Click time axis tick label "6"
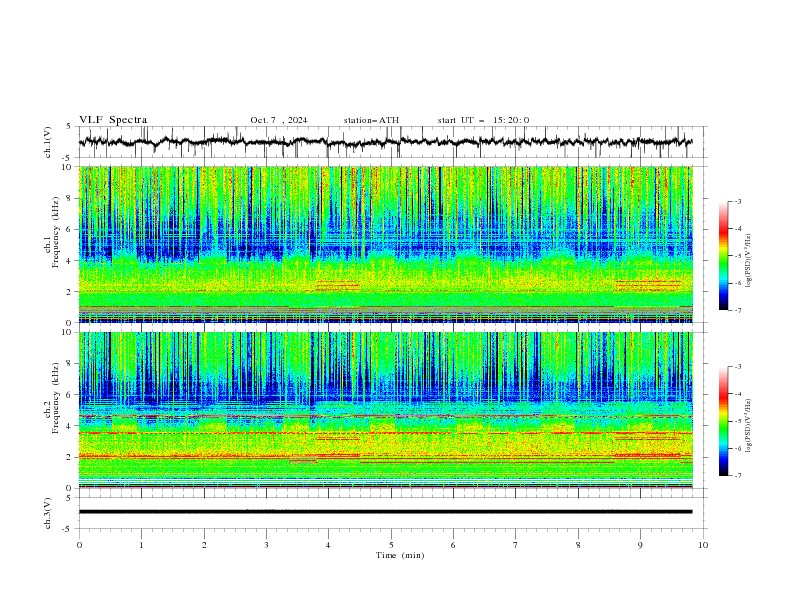 453,545
